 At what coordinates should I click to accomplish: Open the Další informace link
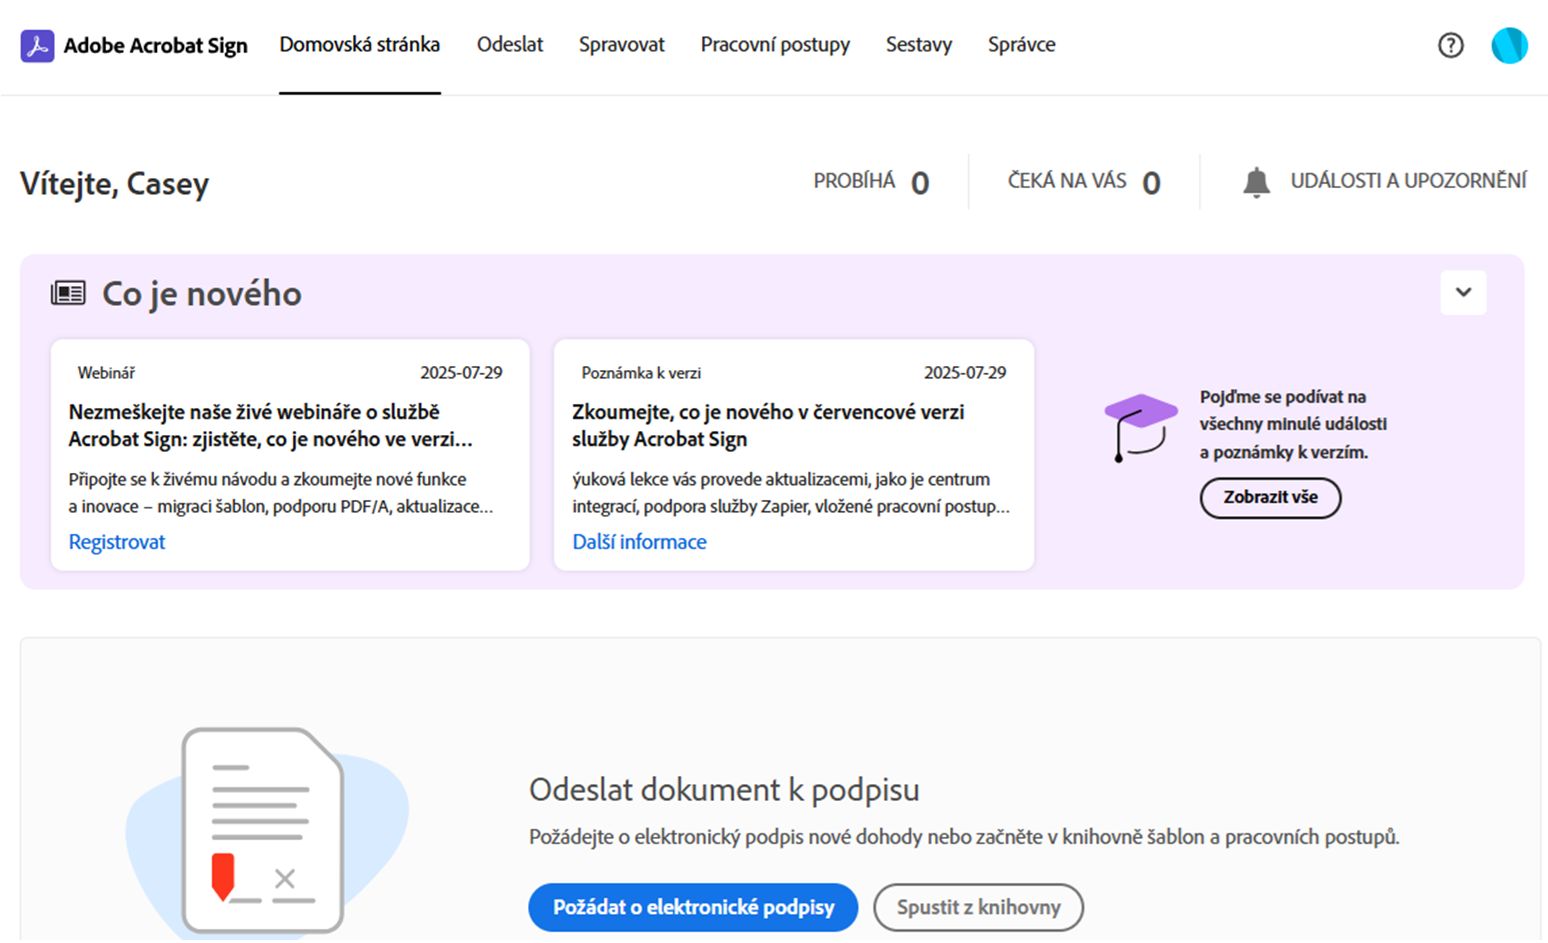(x=640, y=542)
